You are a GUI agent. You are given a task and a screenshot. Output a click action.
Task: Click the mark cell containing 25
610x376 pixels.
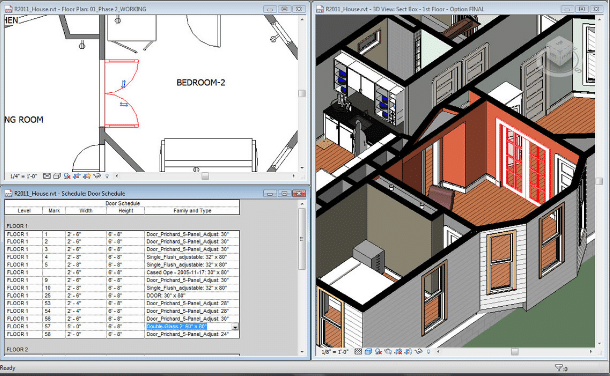tap(54, 296)
